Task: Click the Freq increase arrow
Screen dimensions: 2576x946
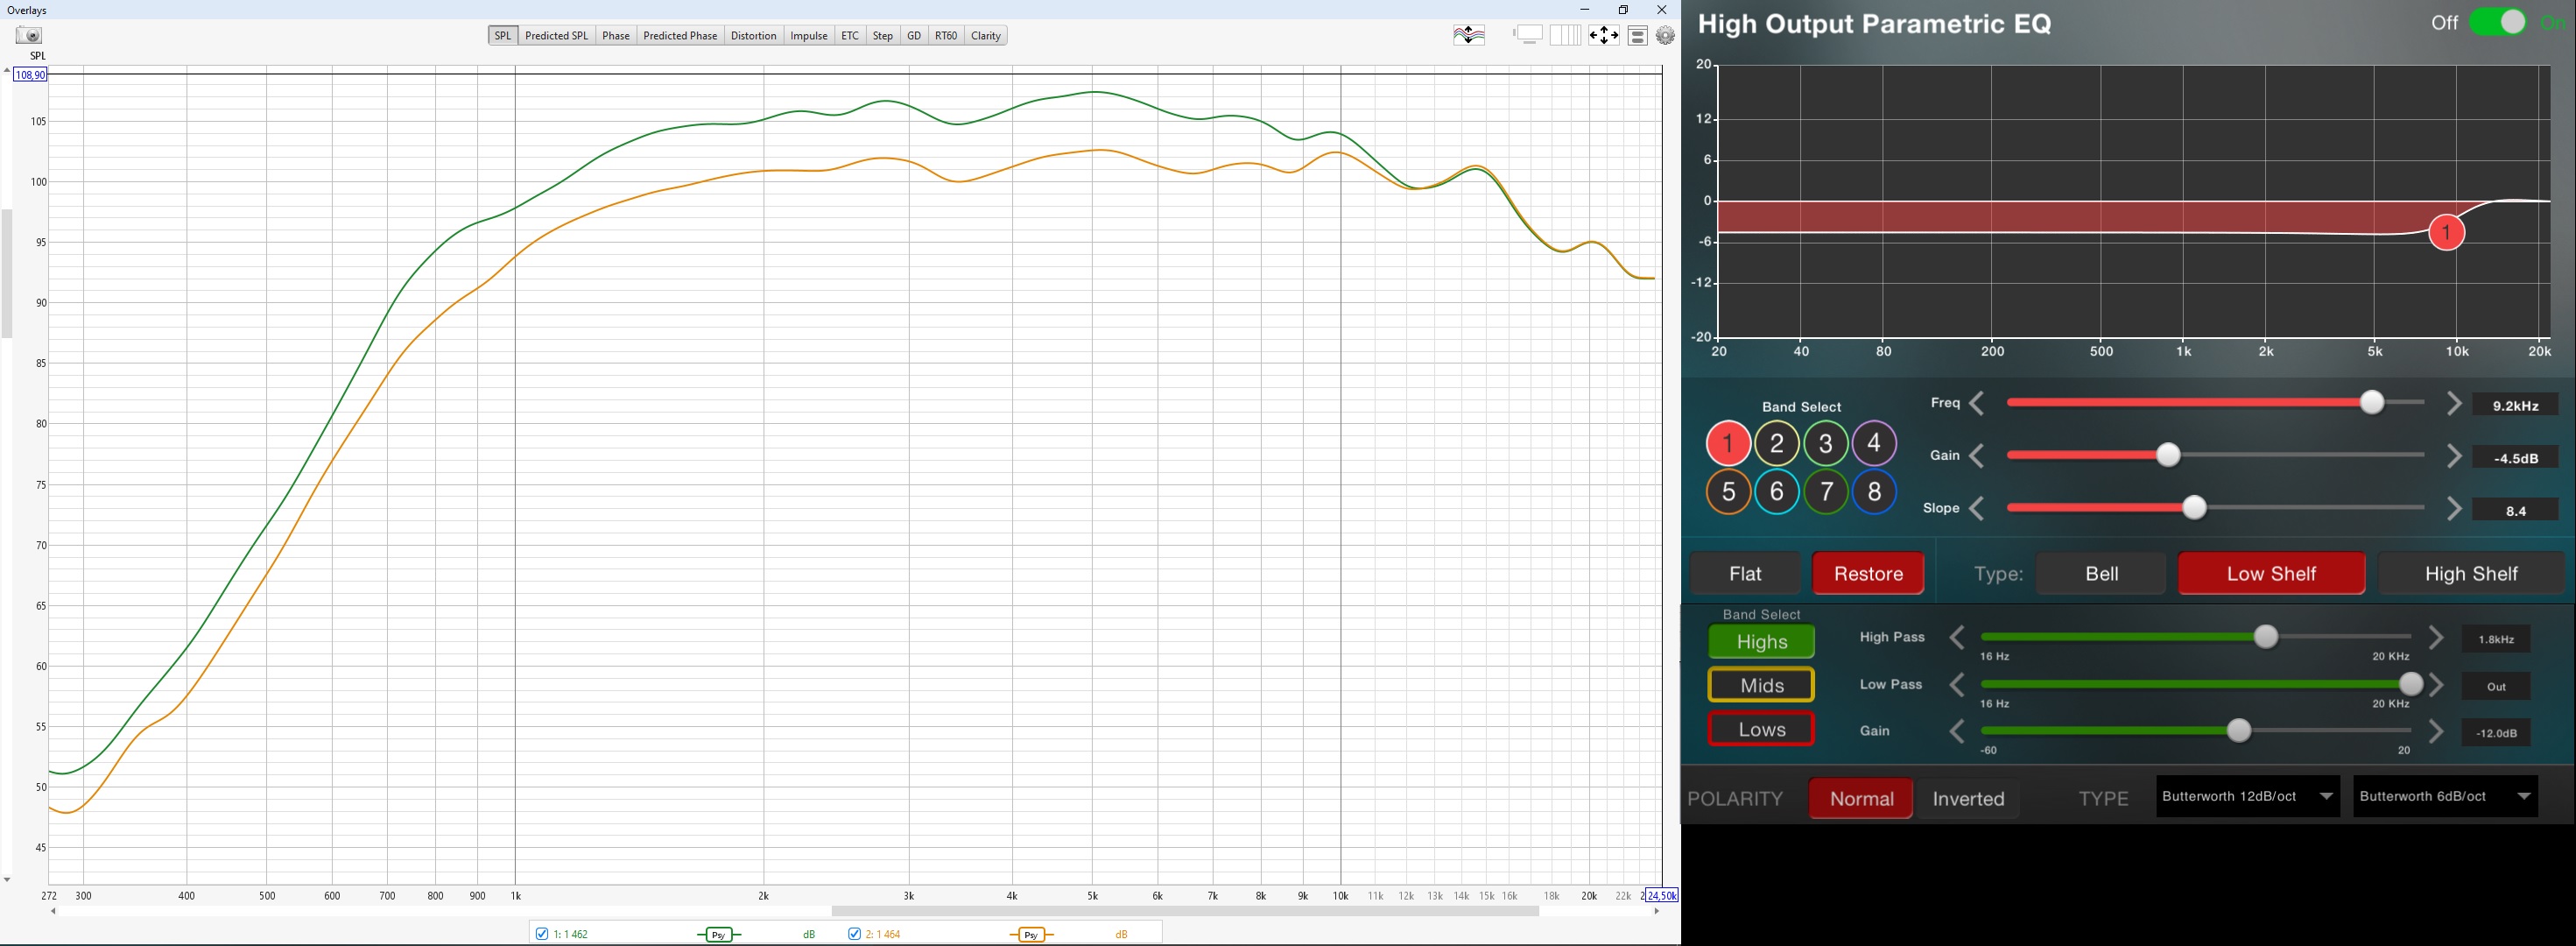Action: [2454, 404]
